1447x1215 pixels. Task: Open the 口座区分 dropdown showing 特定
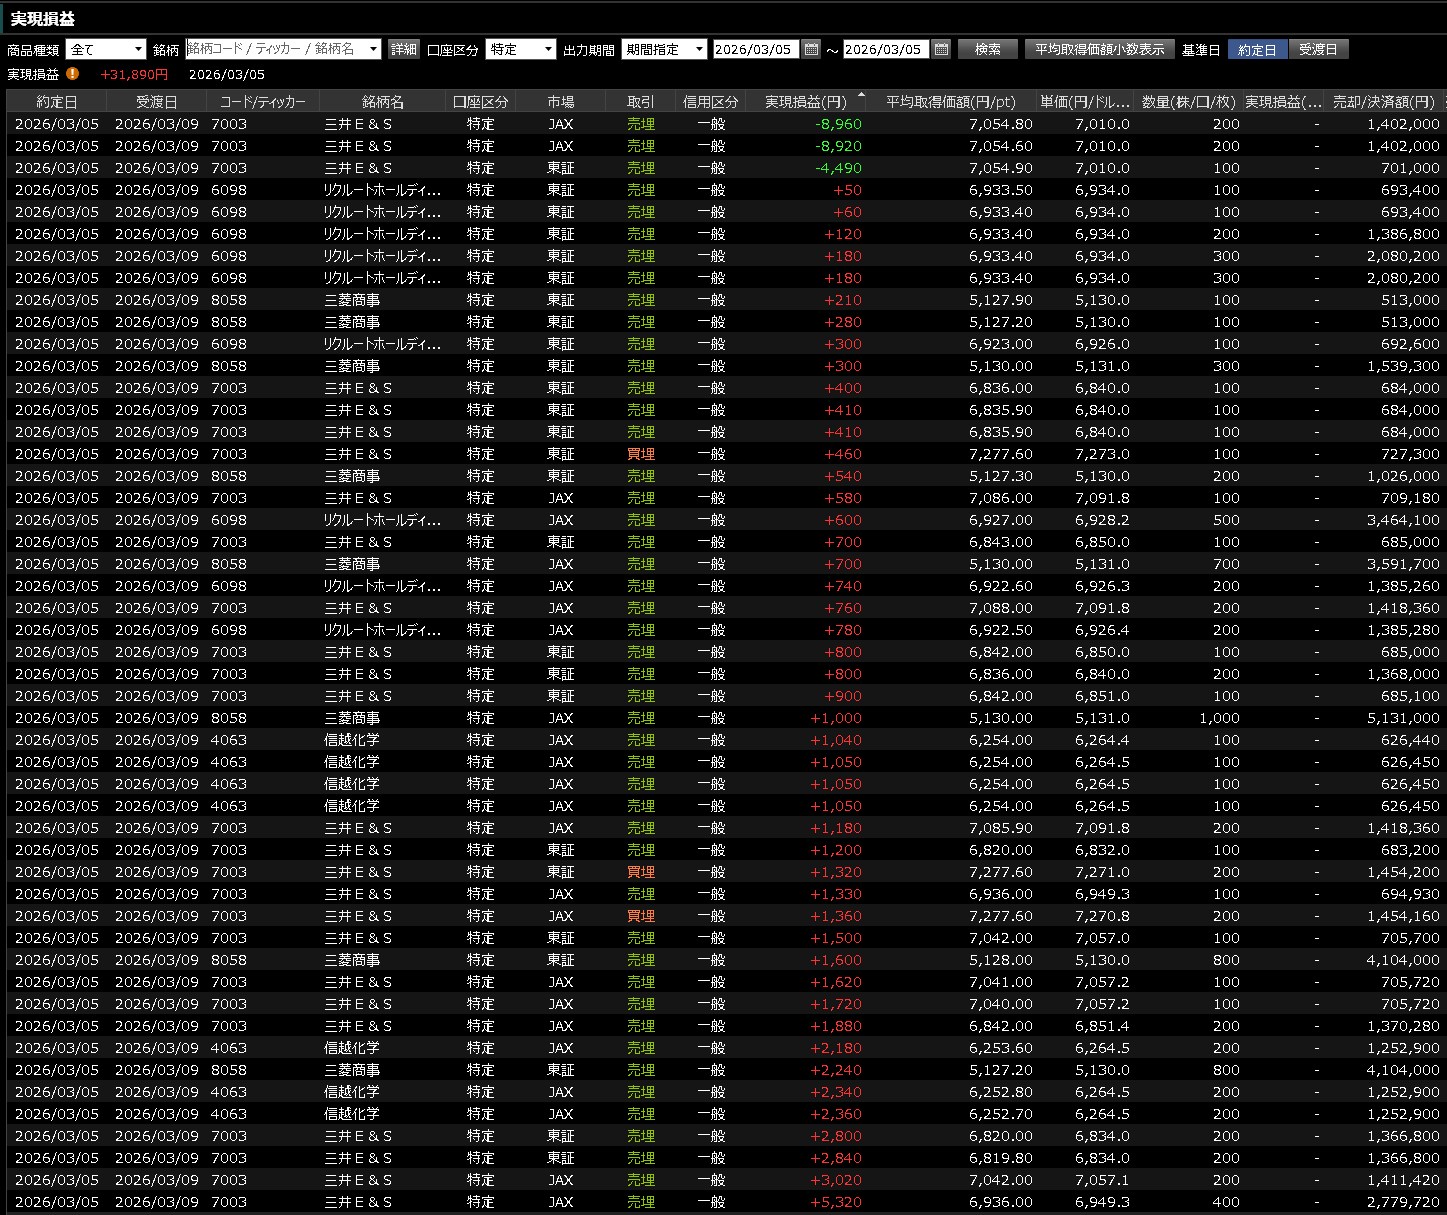tap(547, 49)
